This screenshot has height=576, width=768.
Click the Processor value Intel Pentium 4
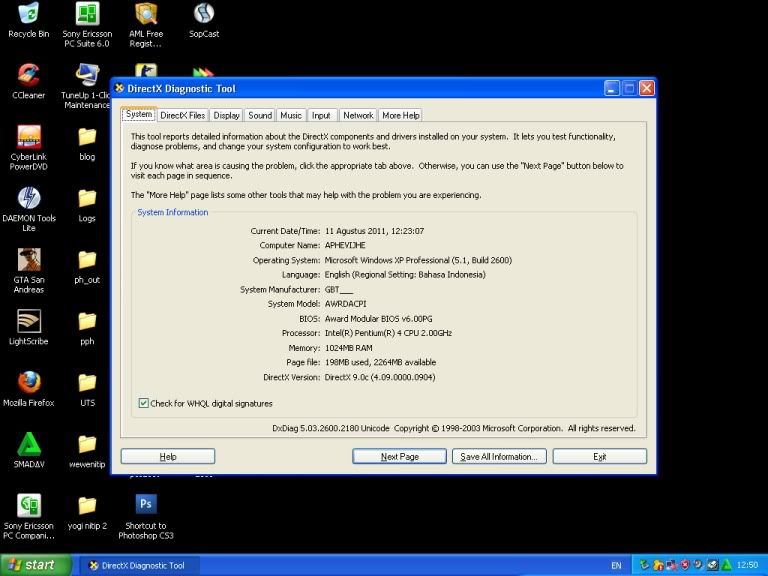tap(388, 333)
